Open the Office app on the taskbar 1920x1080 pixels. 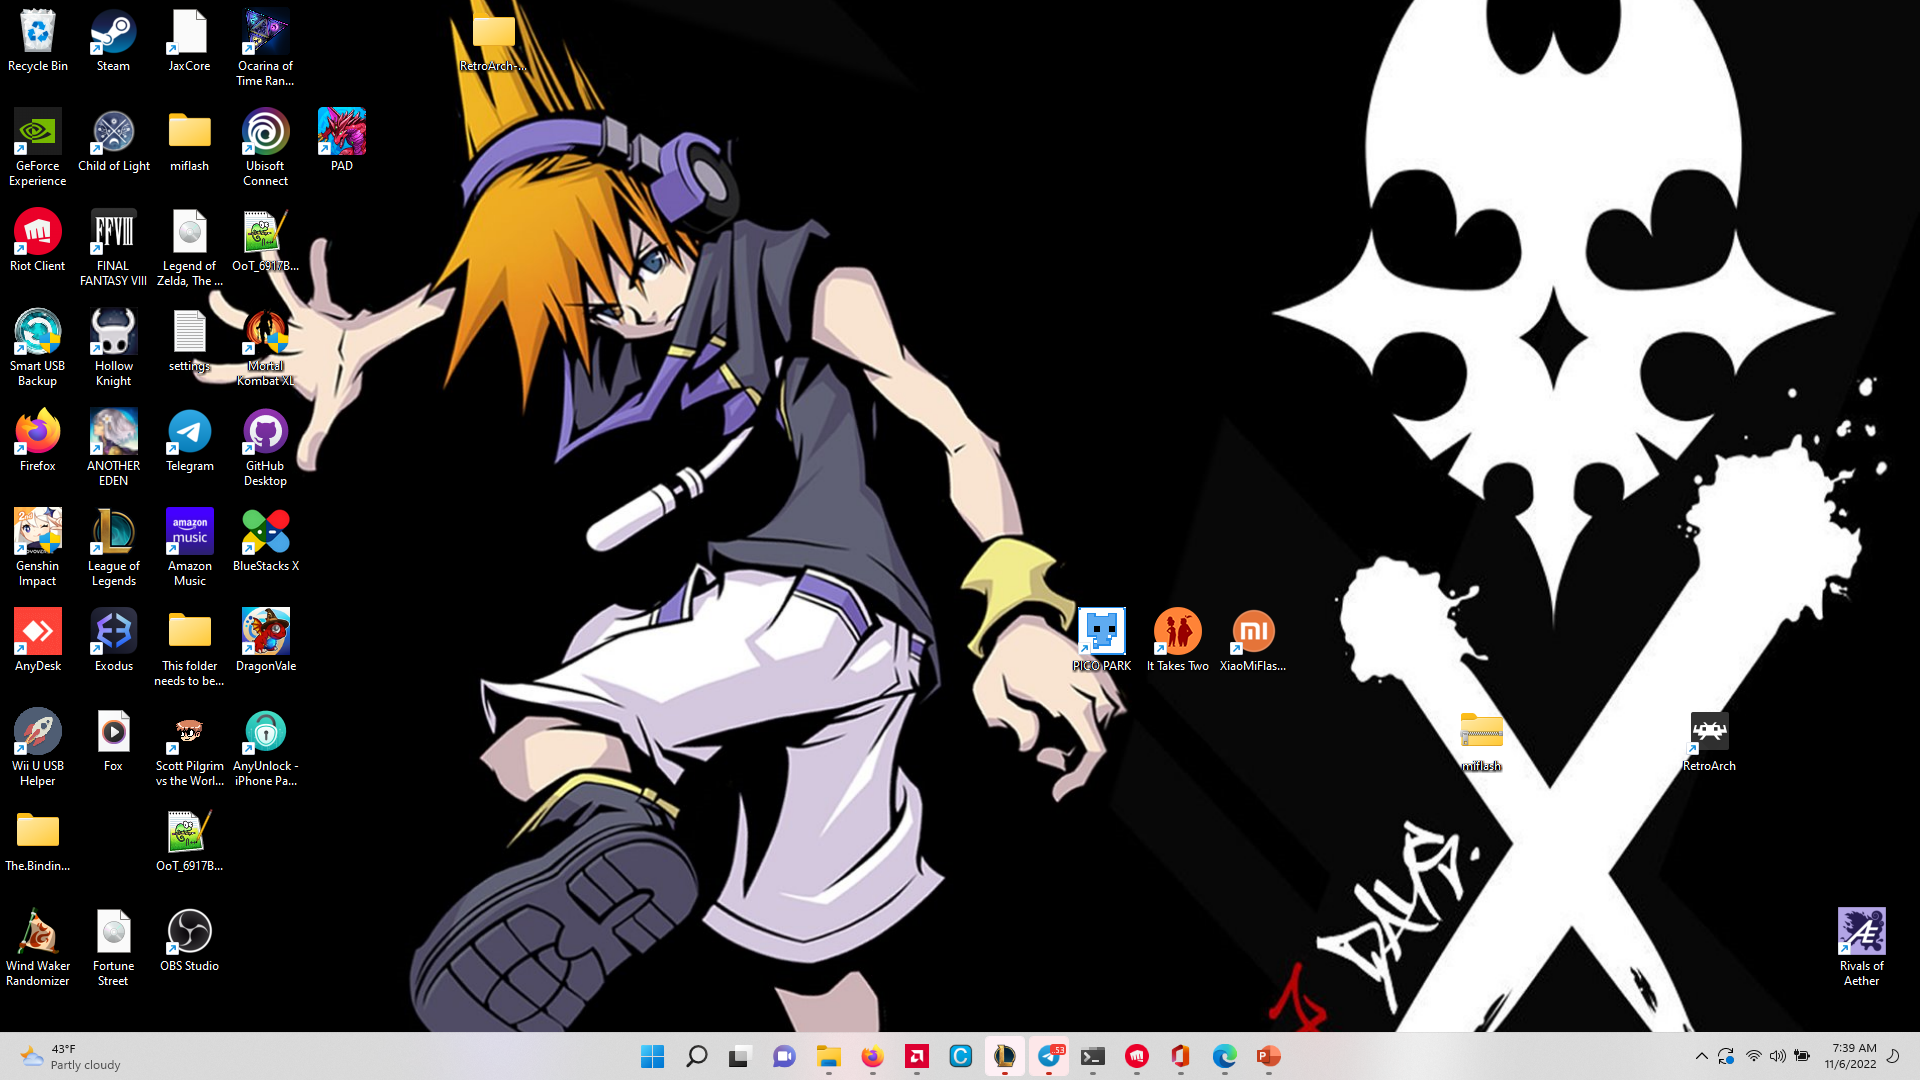click(1181, 1056)
